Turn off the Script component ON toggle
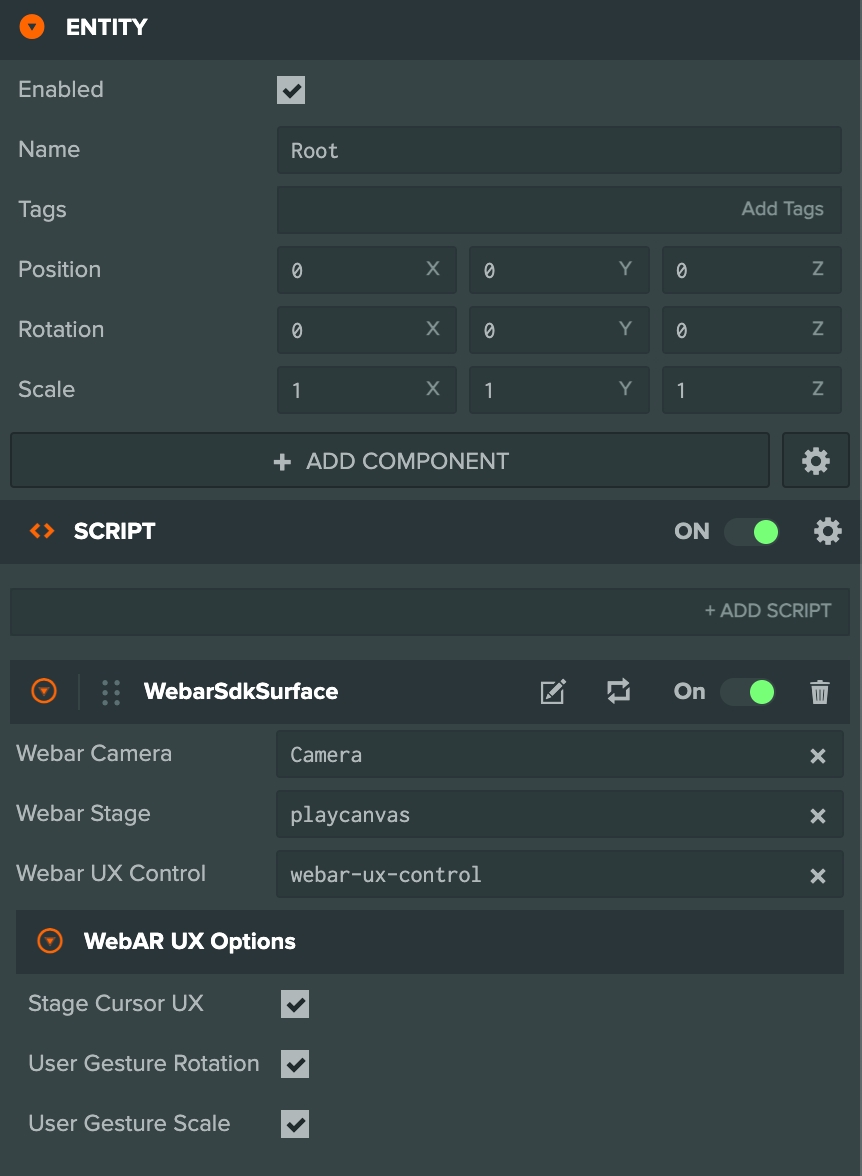Image resolution: width=862 pixels, height=1176 pixels. 752,531
